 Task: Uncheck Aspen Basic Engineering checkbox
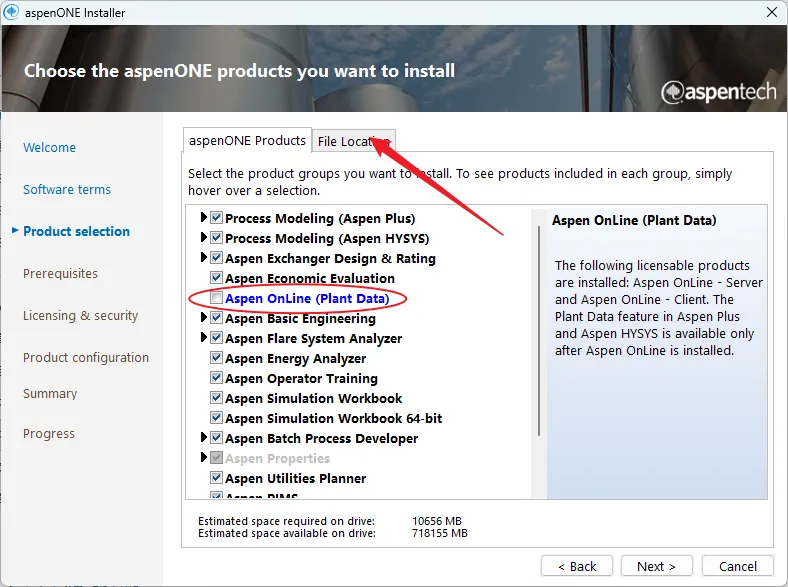pos(217,318)
